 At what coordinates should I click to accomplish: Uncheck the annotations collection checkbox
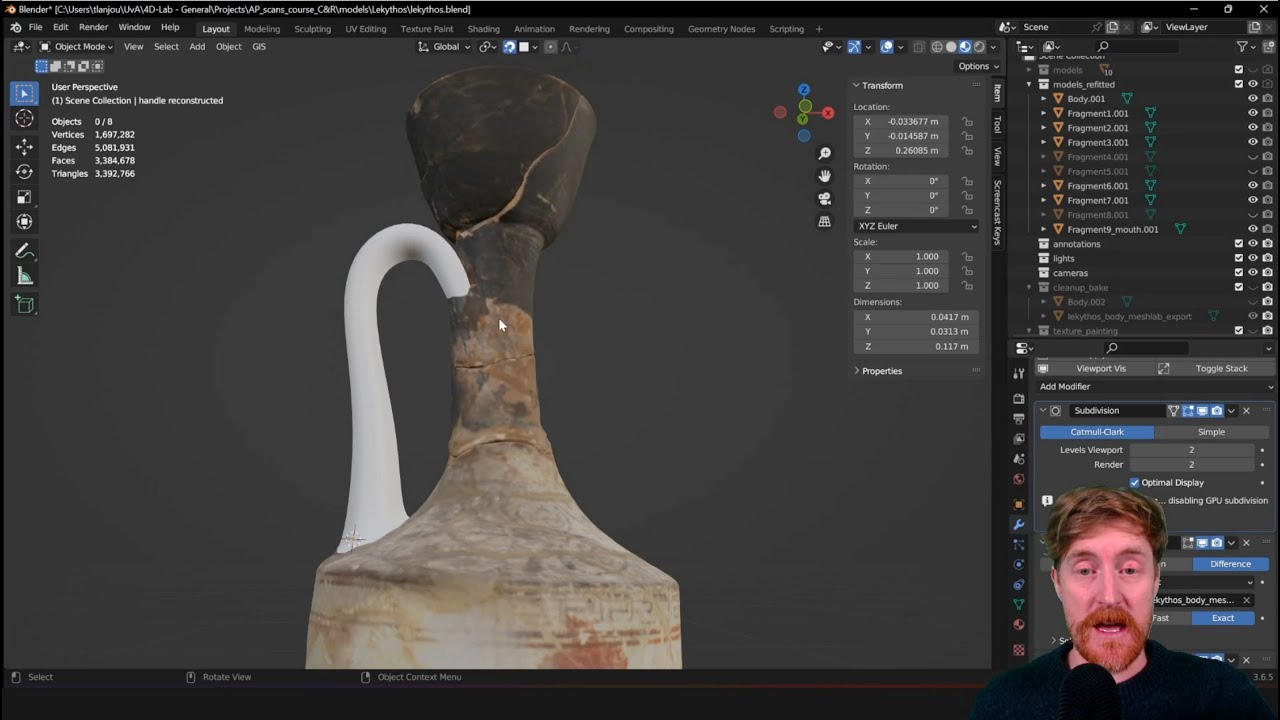coord(1239,244)
